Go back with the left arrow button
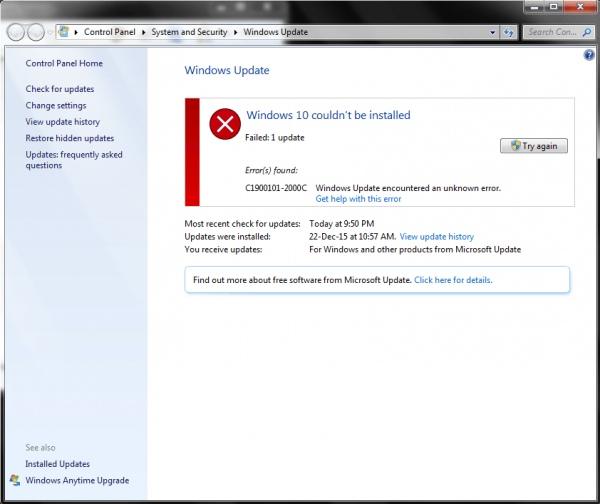This screenshot has height=504, width=600. (x=16, y=32)
